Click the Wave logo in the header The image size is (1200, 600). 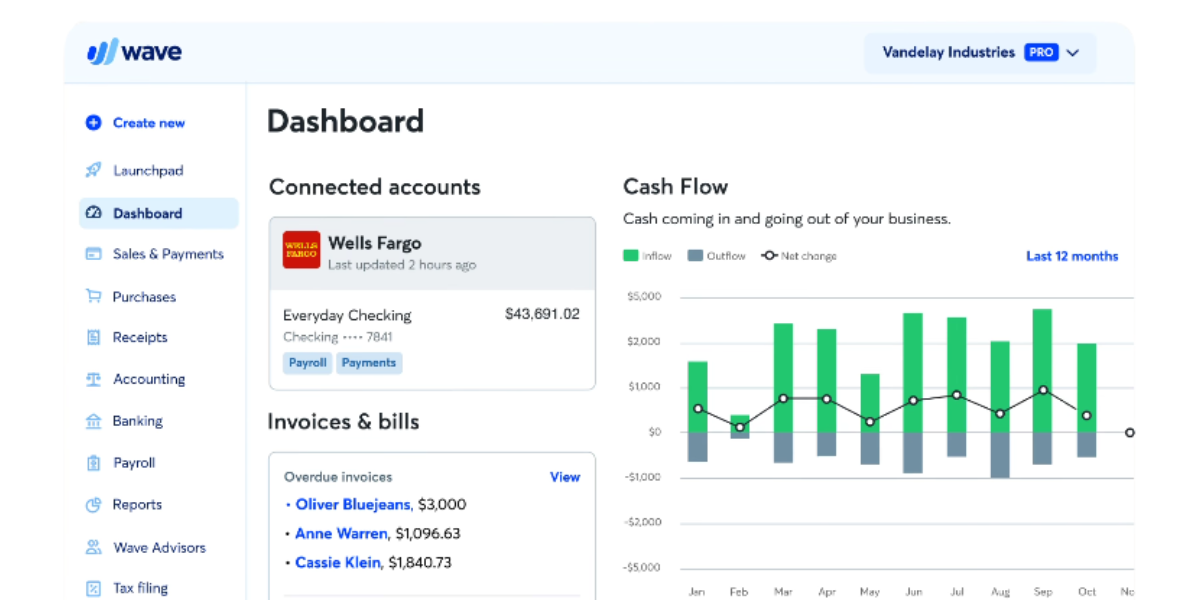pos(134,51)
